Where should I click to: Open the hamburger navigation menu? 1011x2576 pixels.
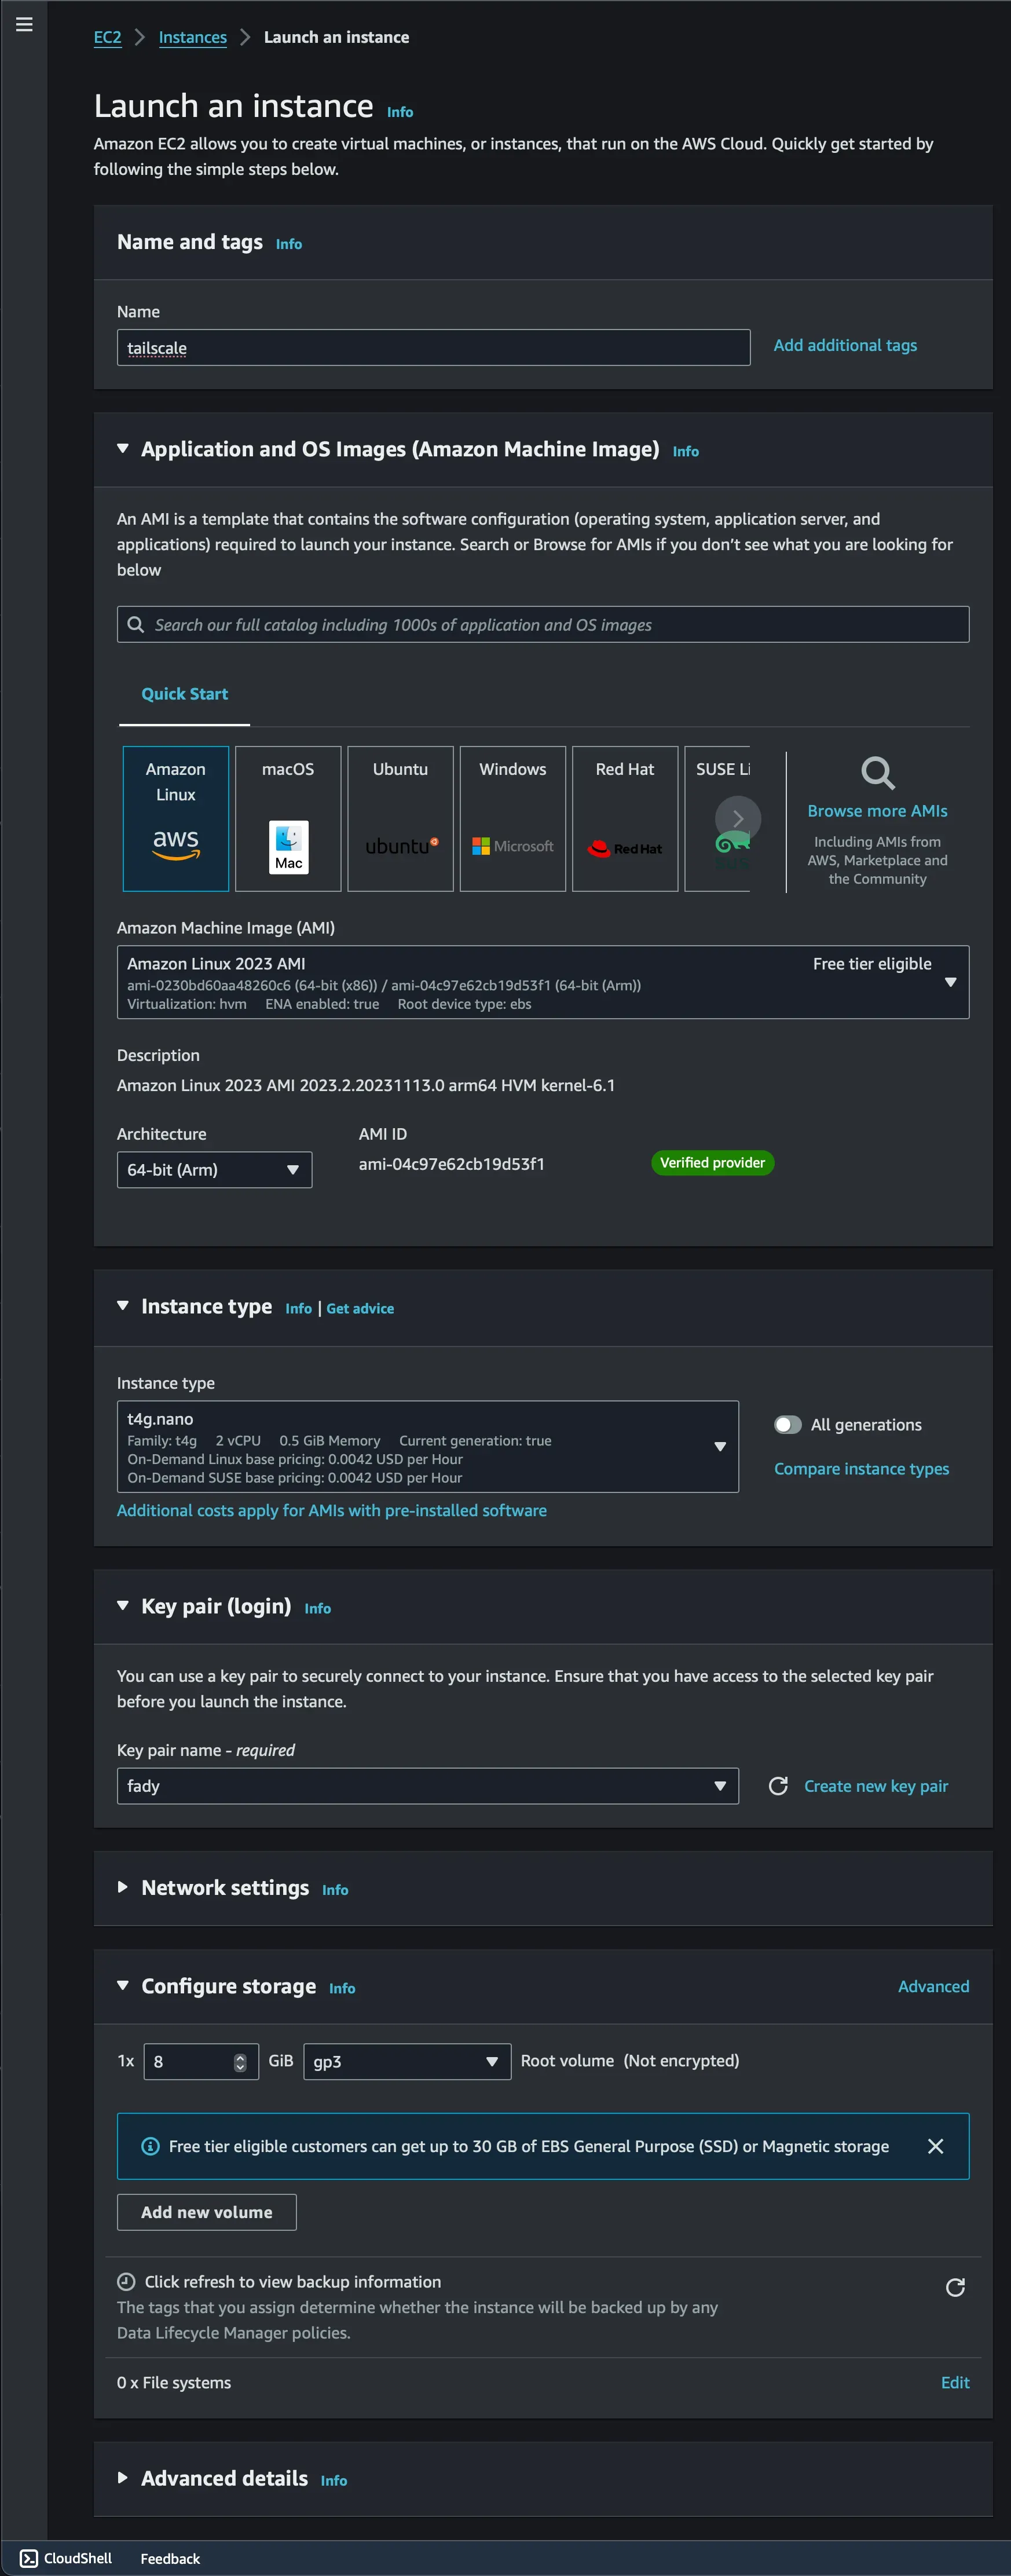point(24,25)
